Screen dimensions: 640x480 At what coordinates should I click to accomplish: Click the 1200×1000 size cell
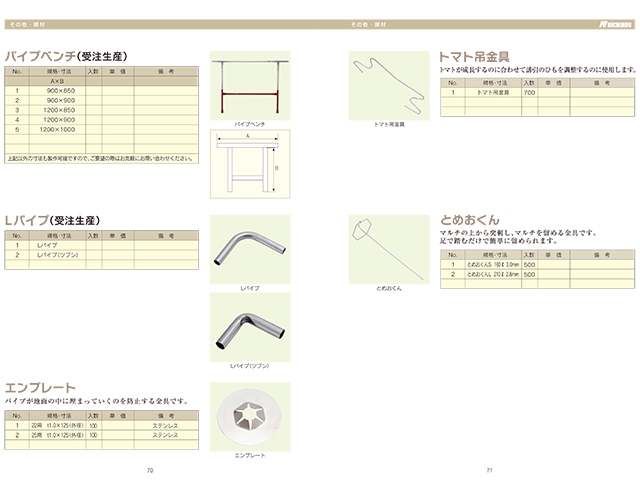click(57, 130)
